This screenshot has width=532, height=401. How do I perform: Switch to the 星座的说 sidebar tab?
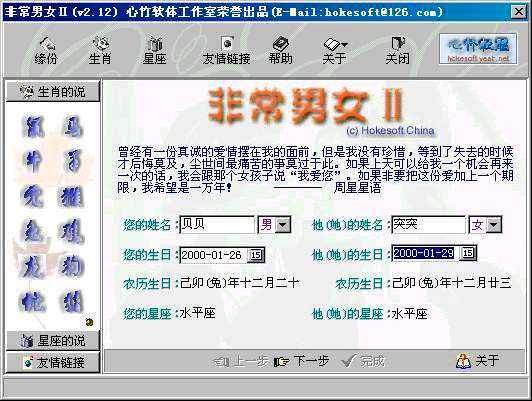(x=53, y=341)
